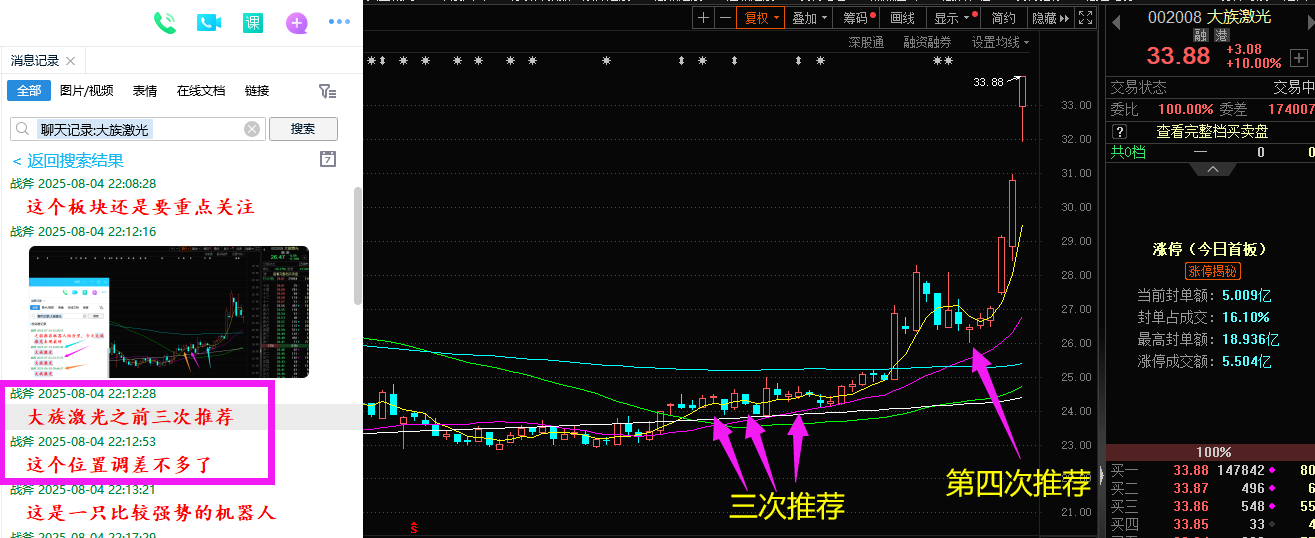Viewport: 1315px width, 538px height.
Task: Click the 买三 price 33.86 row
Action: coord(1210,506)
